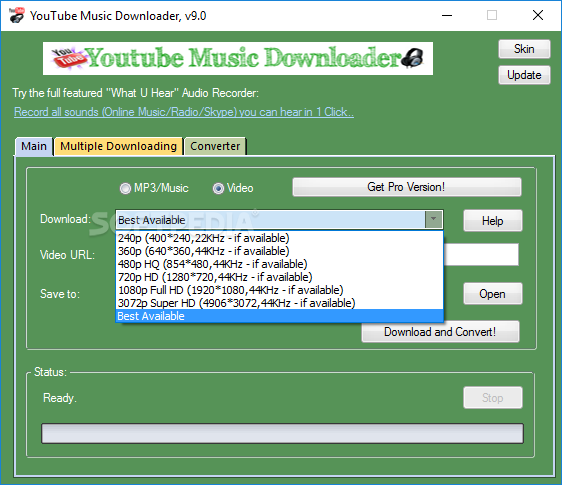
Task: Choose 3072p Super HD (4906*3072) option
Action: (280, 303)
